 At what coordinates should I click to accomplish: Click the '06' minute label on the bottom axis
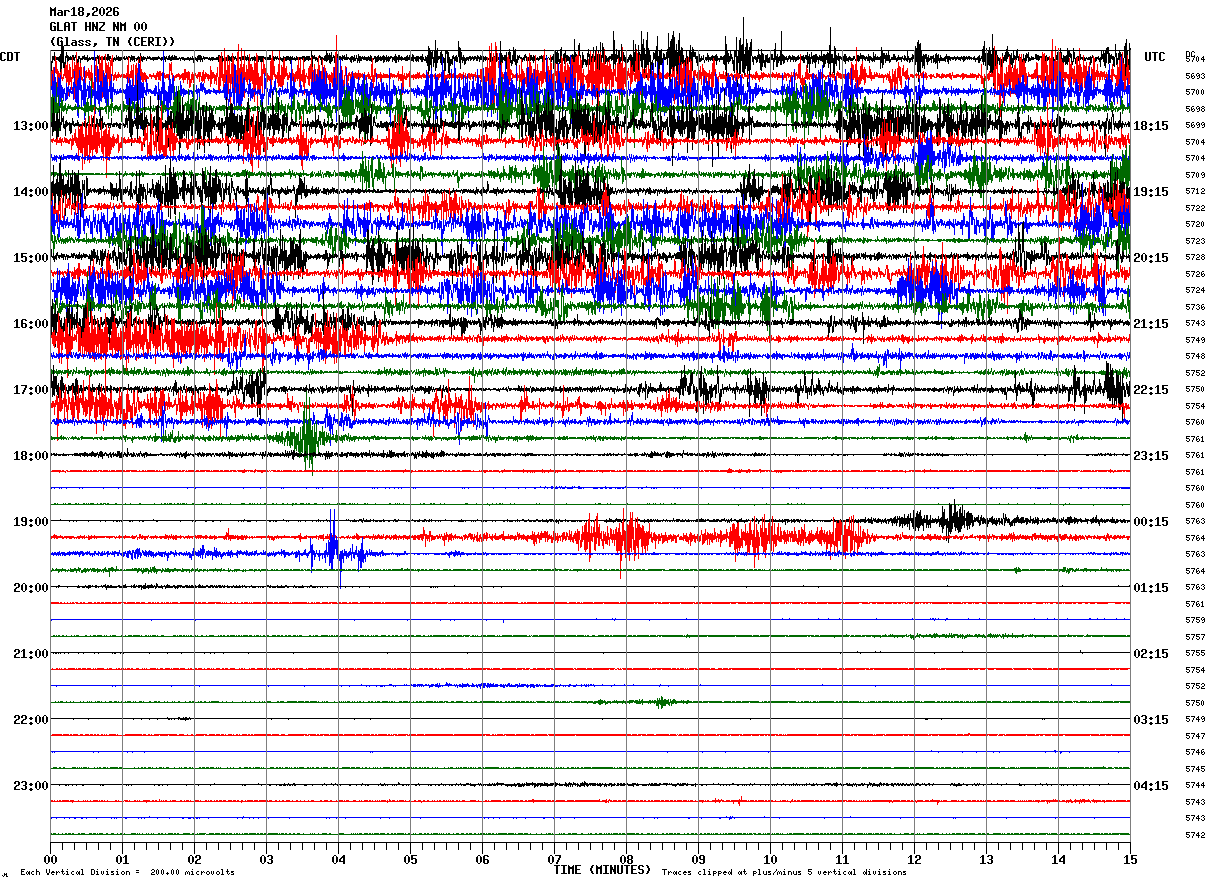pyautogui.click(x=482, y=859)
